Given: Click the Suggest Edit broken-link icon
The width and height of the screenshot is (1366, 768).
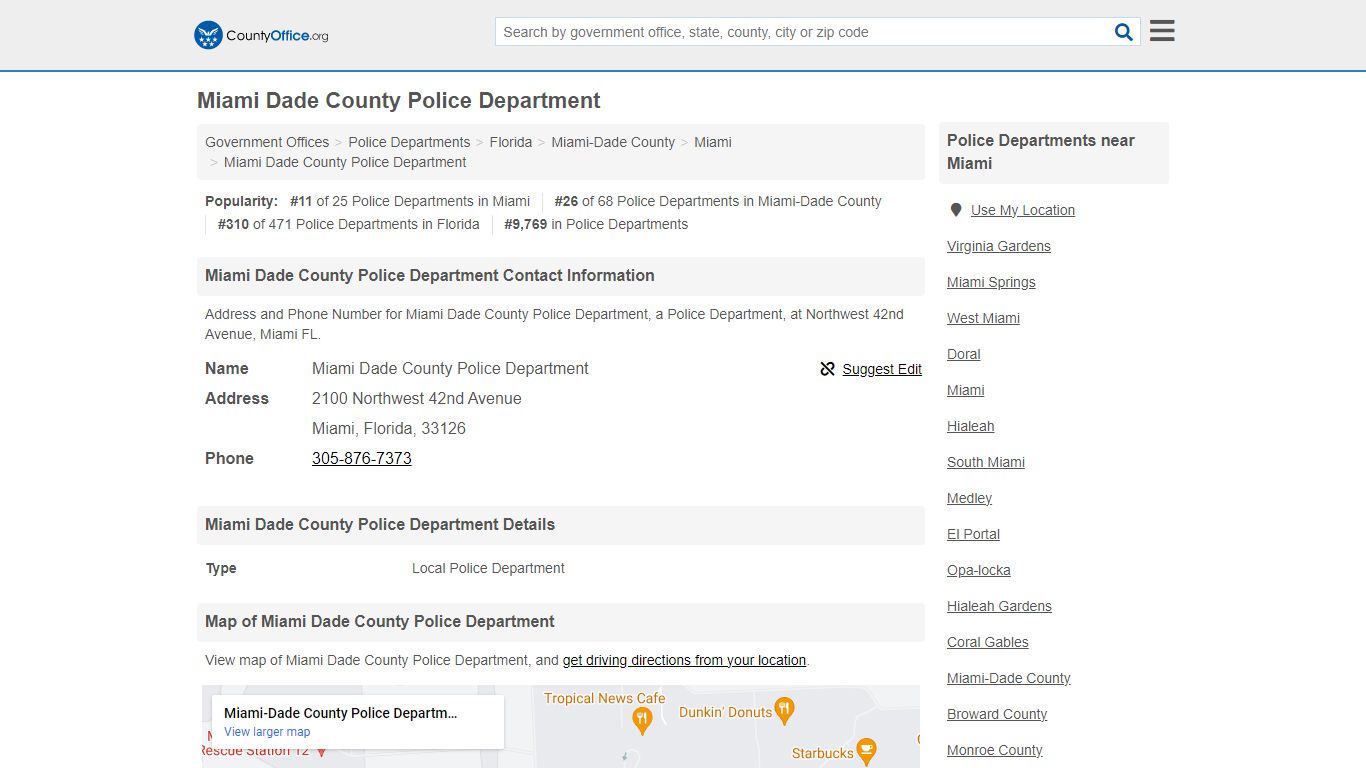Looking at the screenshot, I should point(827,369).
